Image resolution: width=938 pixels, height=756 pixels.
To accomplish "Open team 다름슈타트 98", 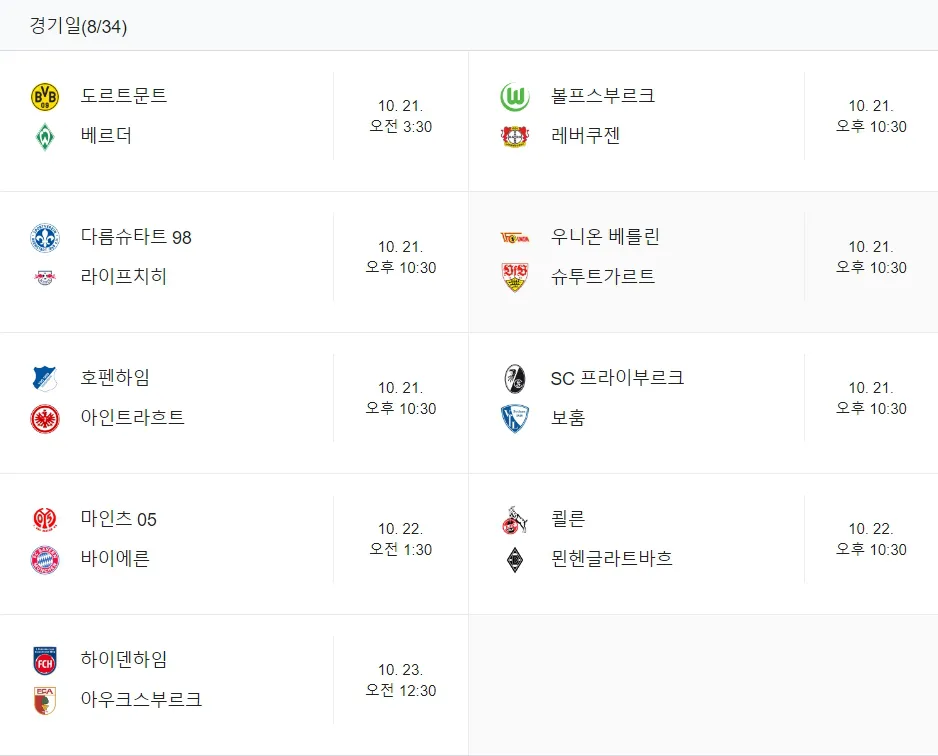I will (136, 237).
